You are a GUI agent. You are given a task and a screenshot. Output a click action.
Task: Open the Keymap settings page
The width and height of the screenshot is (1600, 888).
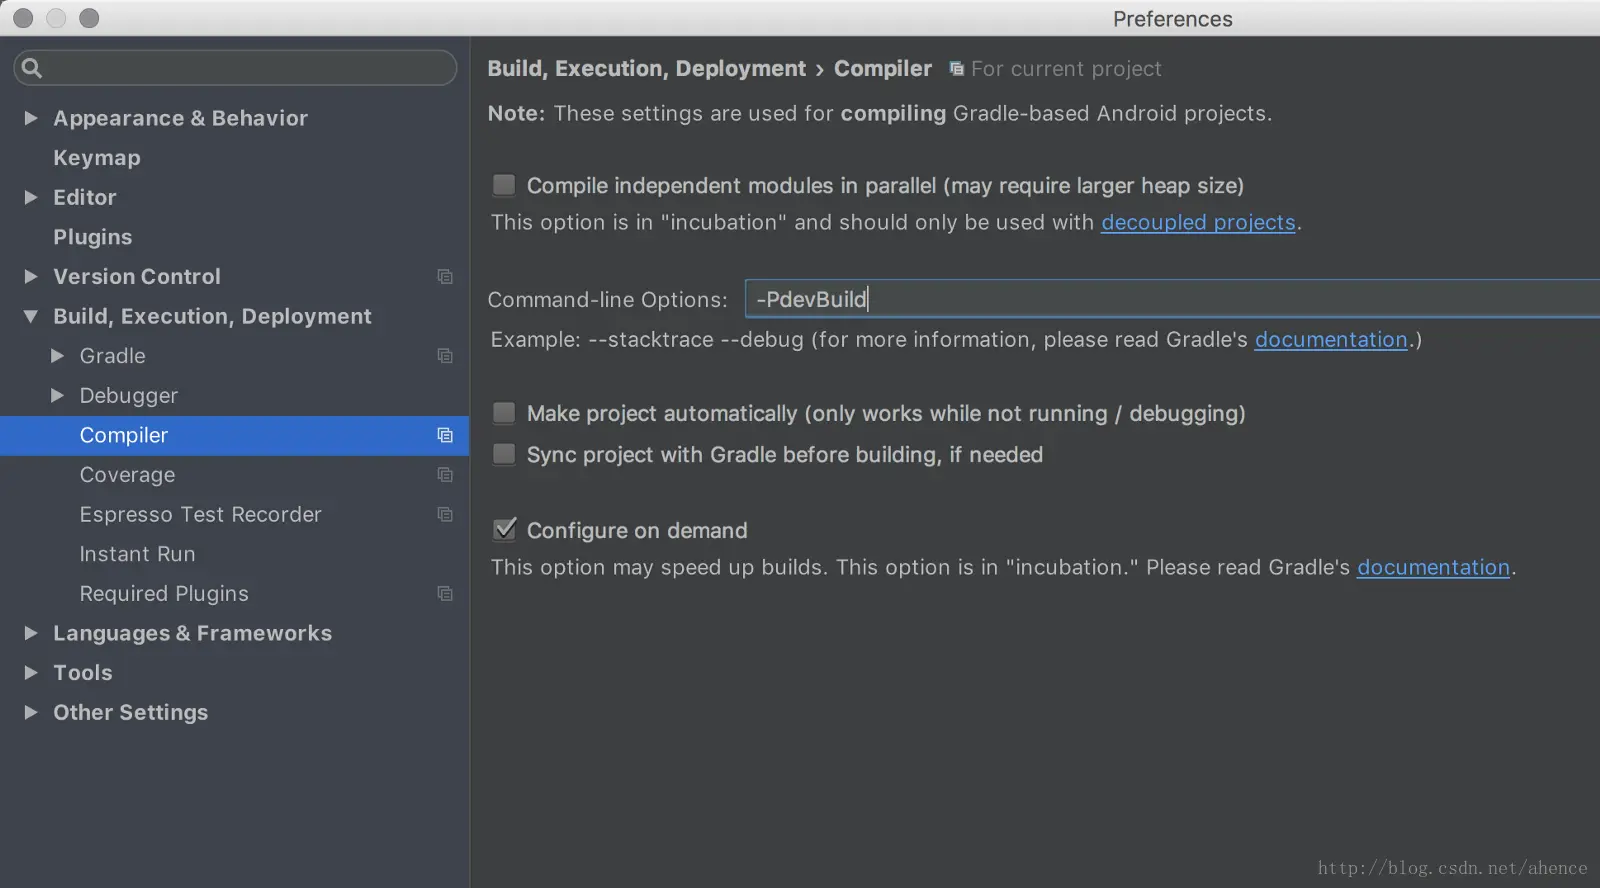pyautogui.click(x=97, y=158)
